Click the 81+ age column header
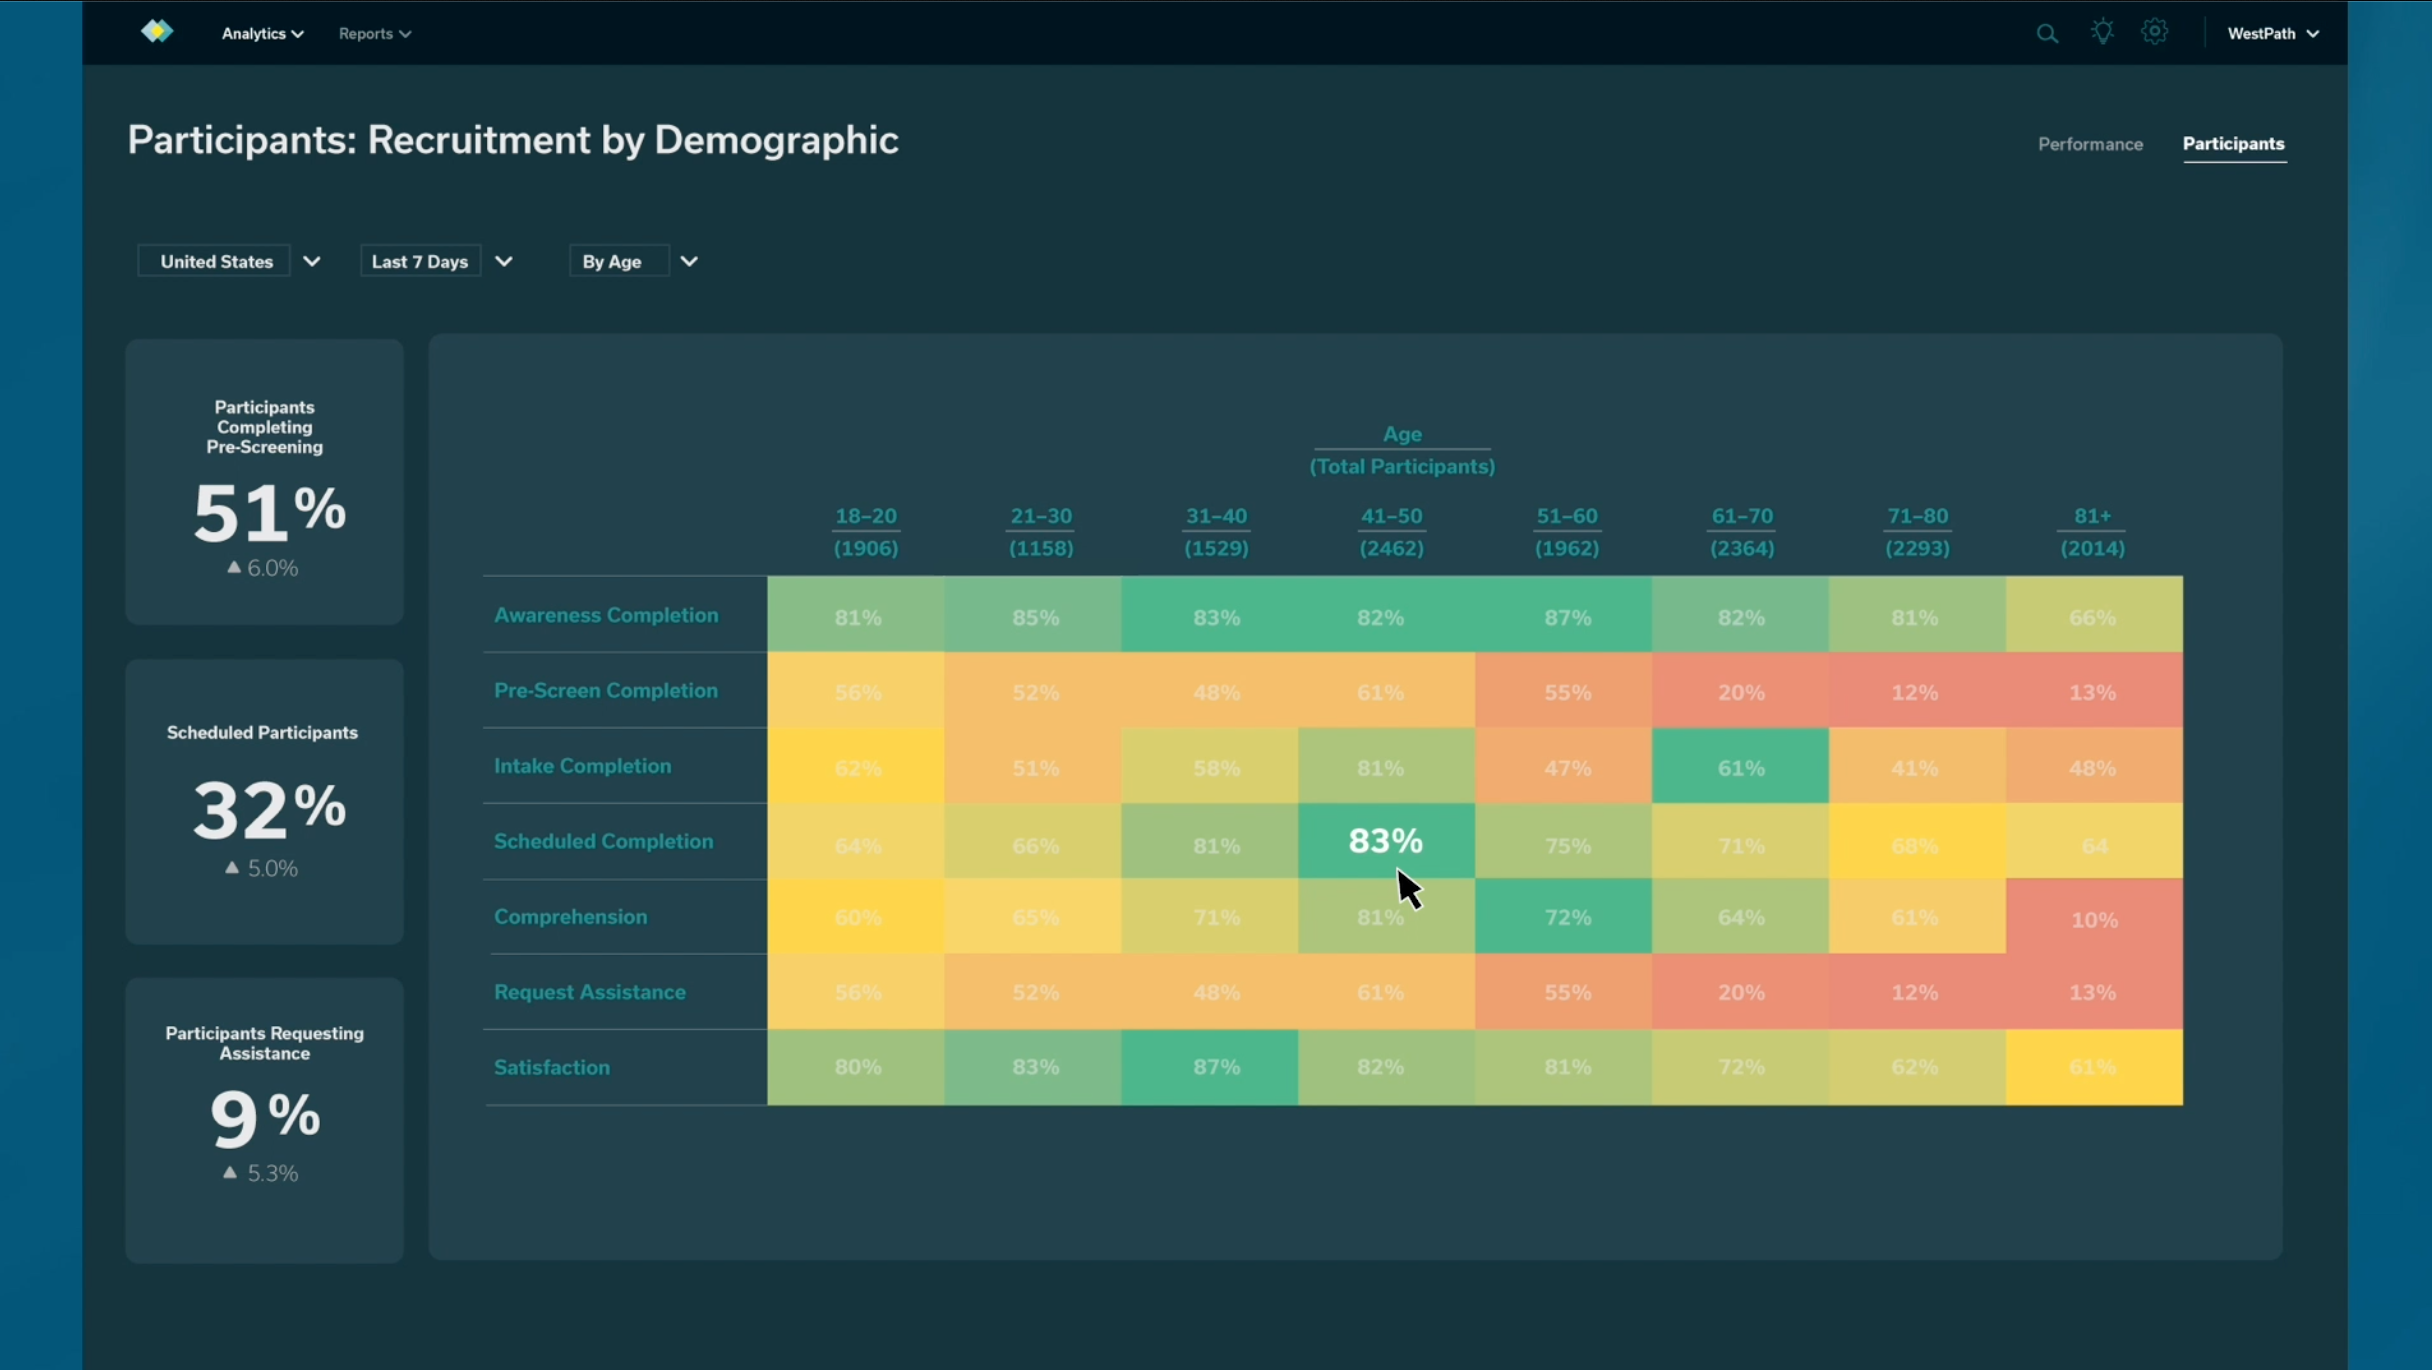This screenshot has height=1370, width=2432. [2092, 517]
